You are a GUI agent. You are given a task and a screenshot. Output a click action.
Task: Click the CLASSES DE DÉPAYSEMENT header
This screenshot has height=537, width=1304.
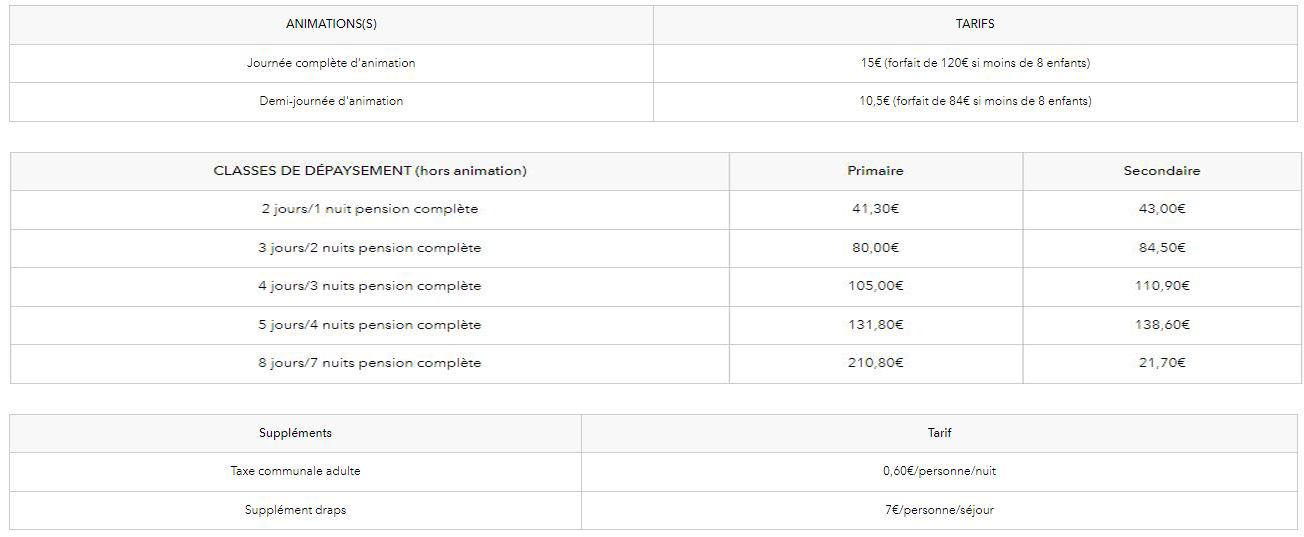pos(370,171)
